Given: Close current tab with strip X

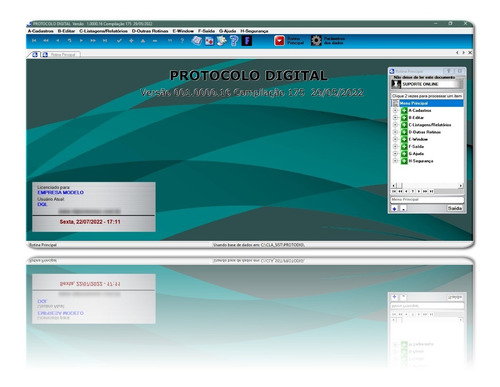Looking at the screenshot, I should pos(470,53).
